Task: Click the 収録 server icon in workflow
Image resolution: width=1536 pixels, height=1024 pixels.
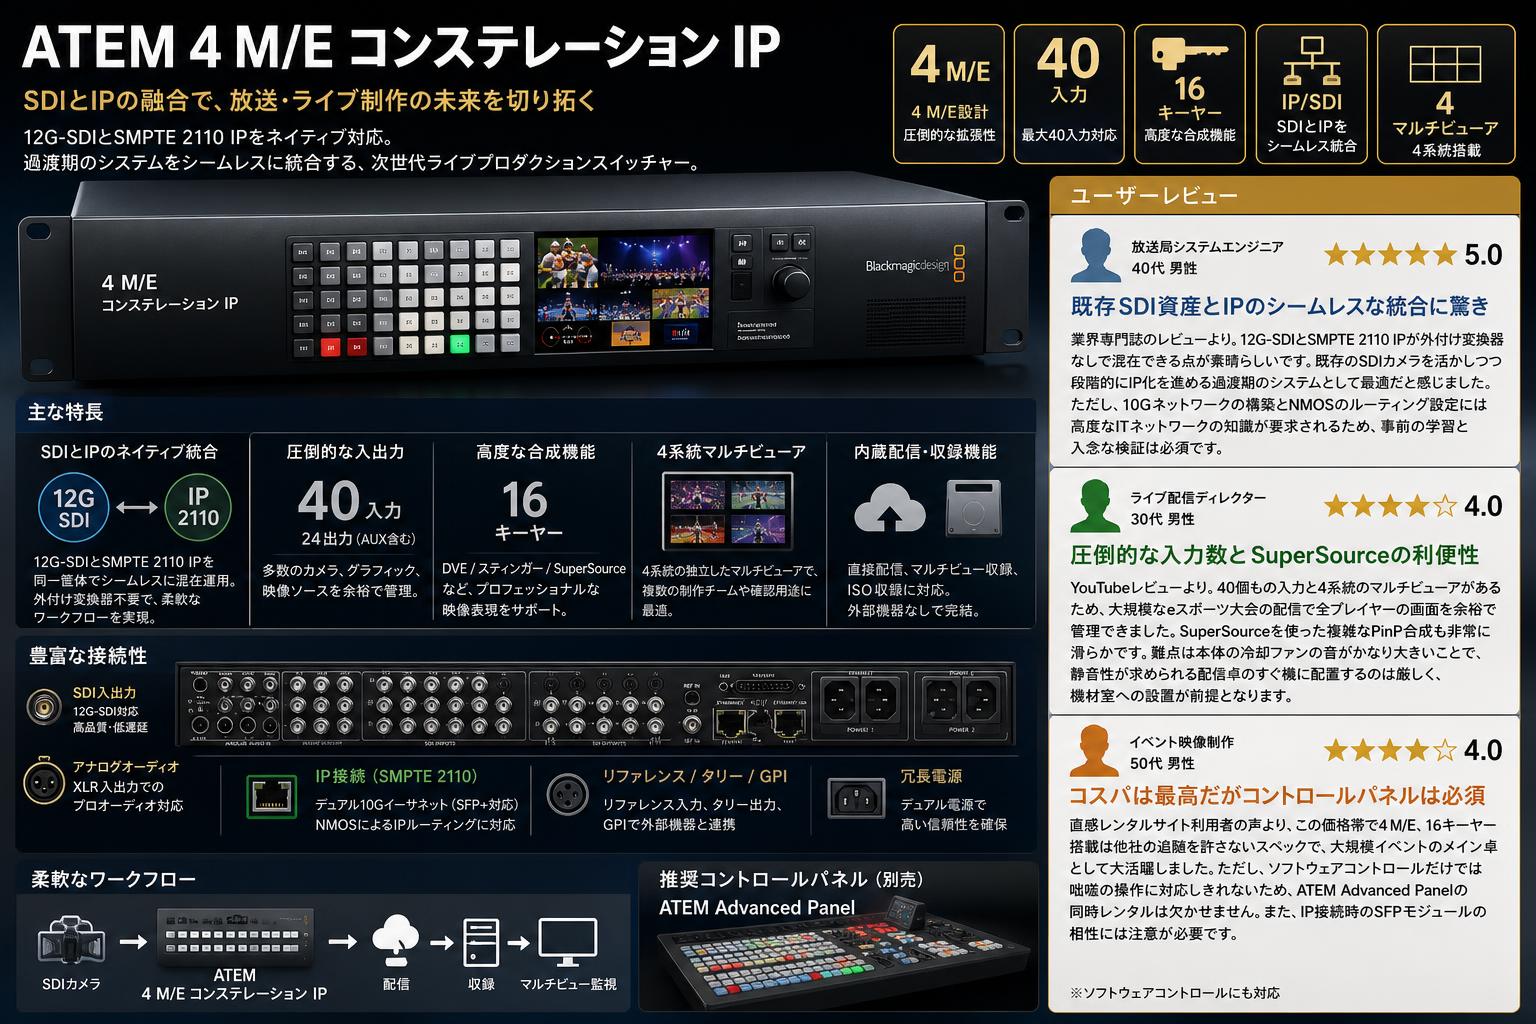Action: (x=481, y=942)
